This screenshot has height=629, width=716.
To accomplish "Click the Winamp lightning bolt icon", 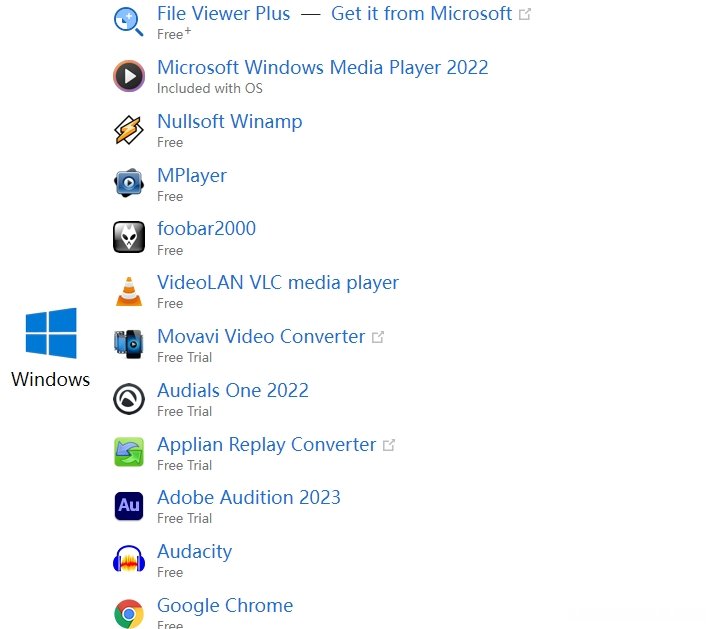I will pos(129,130).
